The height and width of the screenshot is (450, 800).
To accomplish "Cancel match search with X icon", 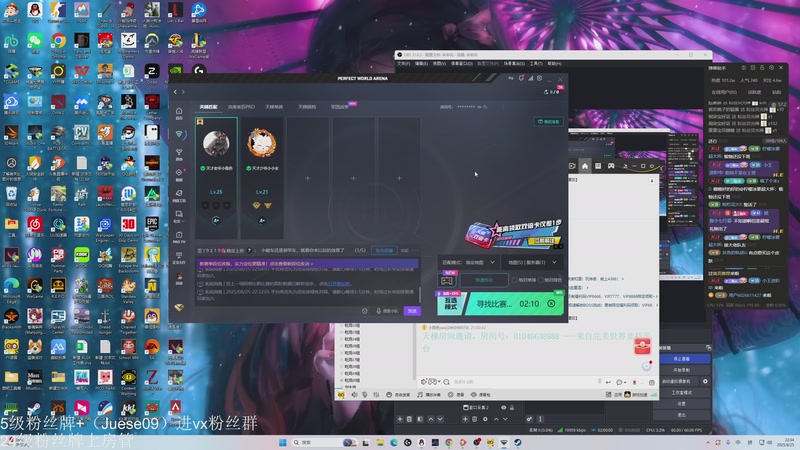I will 551,304.
